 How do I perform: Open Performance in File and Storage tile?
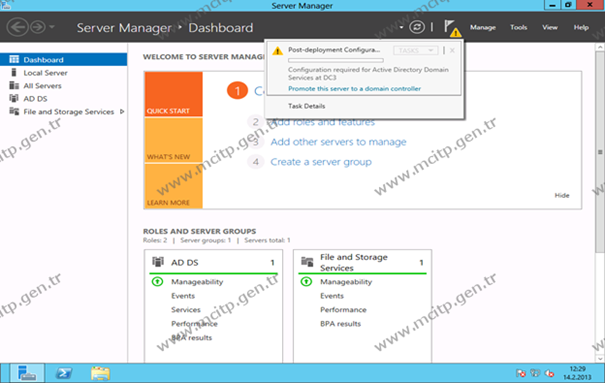click(x=343, y=310)
